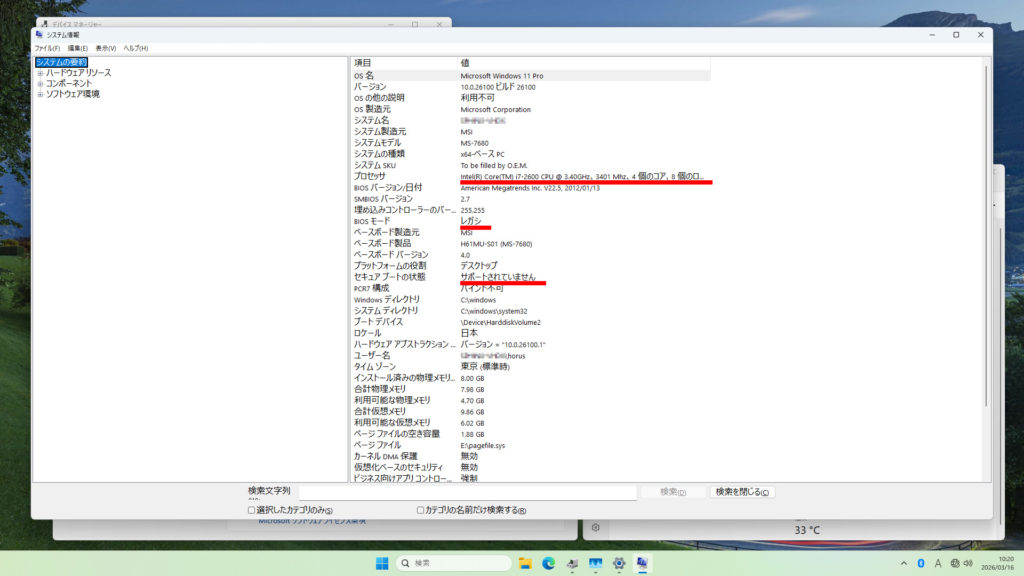Launch Microsoft Edge from the taskbar
This screenshot has width=1024, height=576.
[548, 563]
